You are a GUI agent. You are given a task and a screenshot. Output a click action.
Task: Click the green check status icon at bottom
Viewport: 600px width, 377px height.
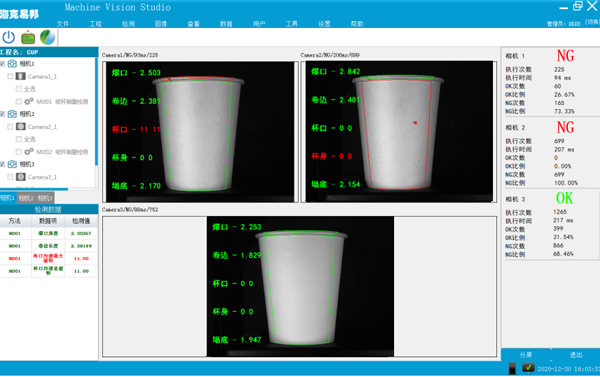(528, 368)
